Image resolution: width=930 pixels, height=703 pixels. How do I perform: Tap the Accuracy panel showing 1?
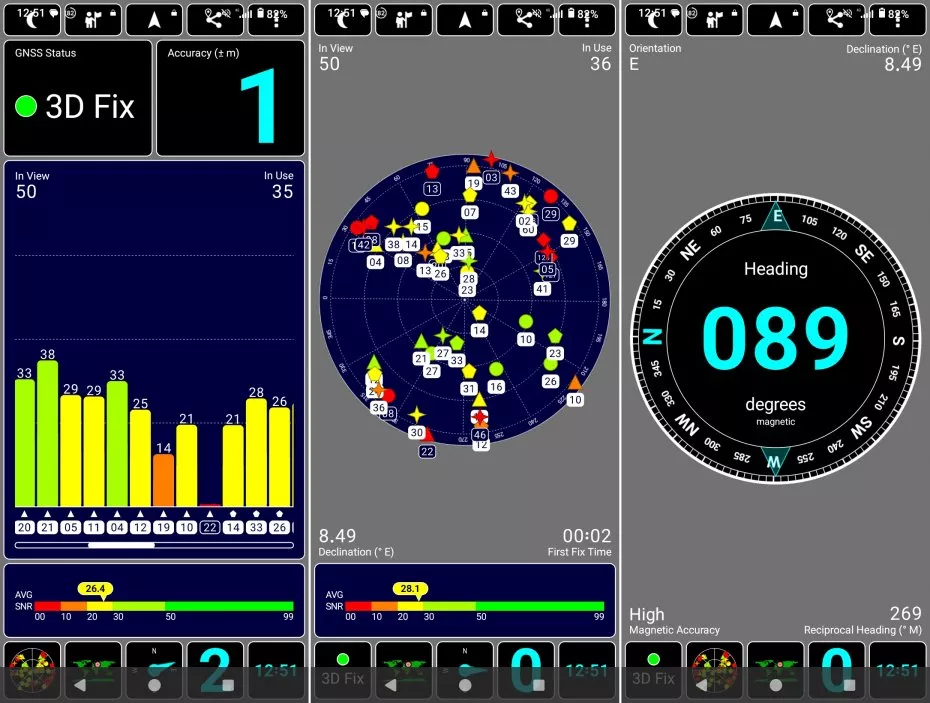coord(231,98)
